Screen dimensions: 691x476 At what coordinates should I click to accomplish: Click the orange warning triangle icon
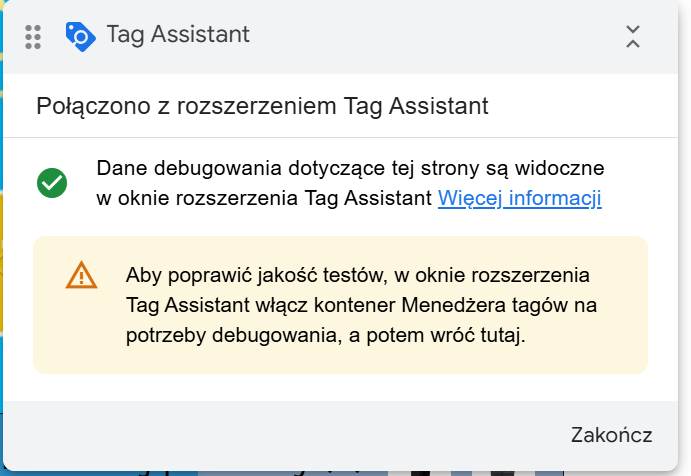point(82,275)
